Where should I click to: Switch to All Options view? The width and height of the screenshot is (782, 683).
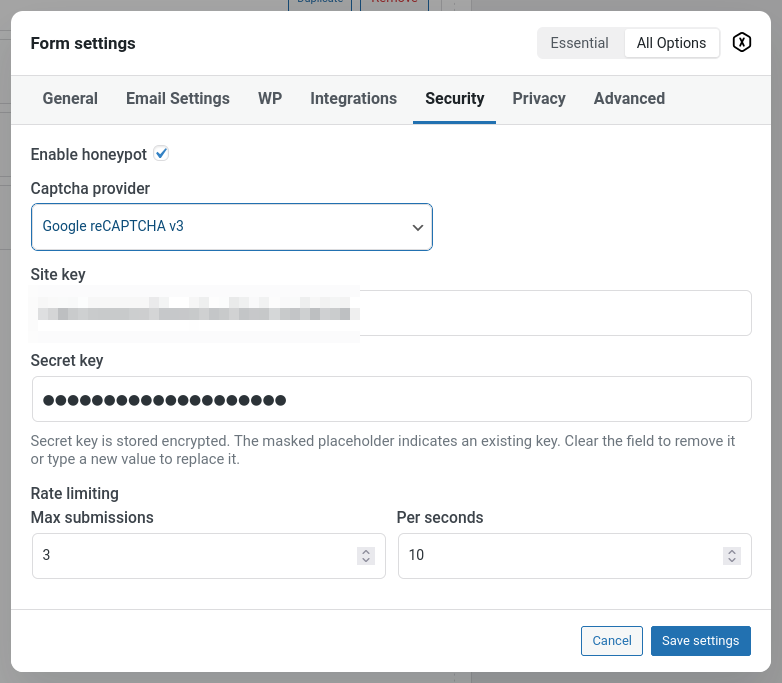point(671,43)
